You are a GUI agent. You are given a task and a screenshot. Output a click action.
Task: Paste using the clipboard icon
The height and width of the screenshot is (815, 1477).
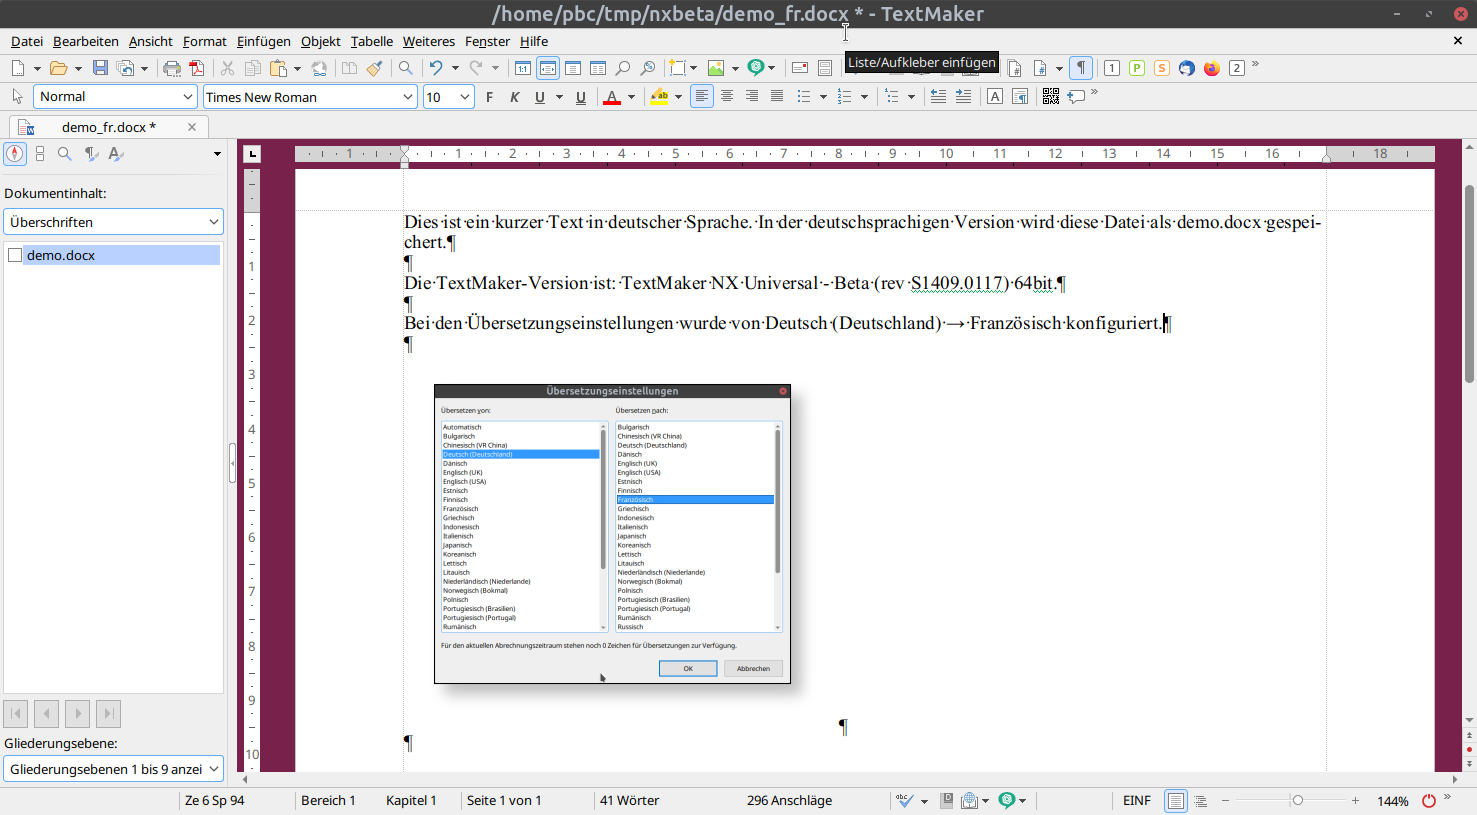[x=278, y=68]
